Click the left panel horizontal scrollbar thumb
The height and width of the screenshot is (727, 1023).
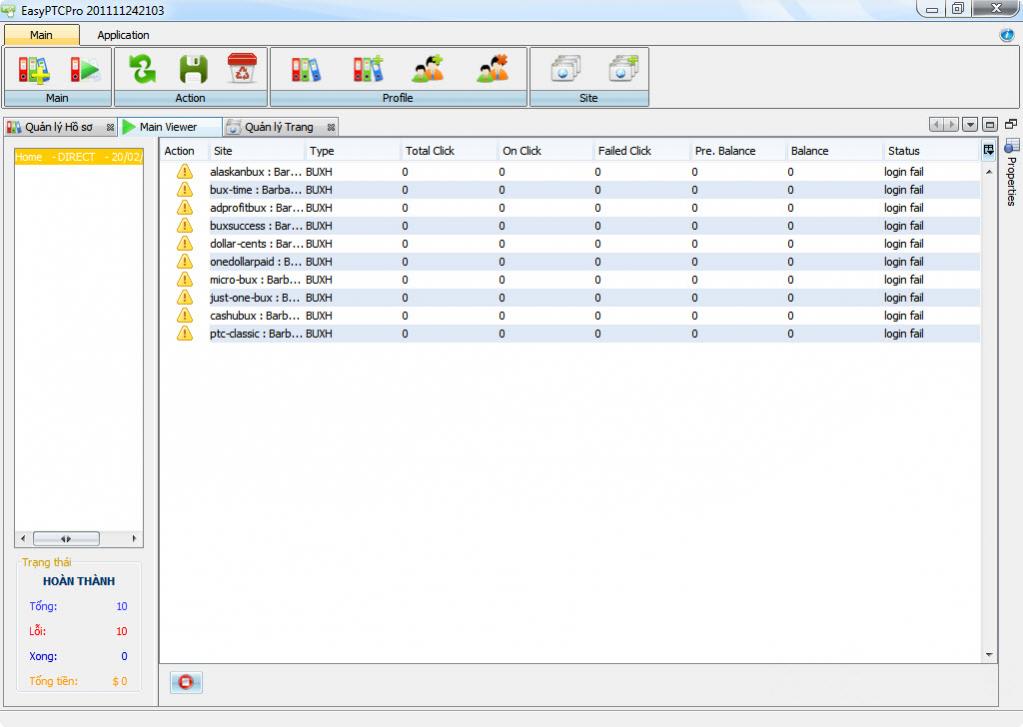tap(66, 539)
